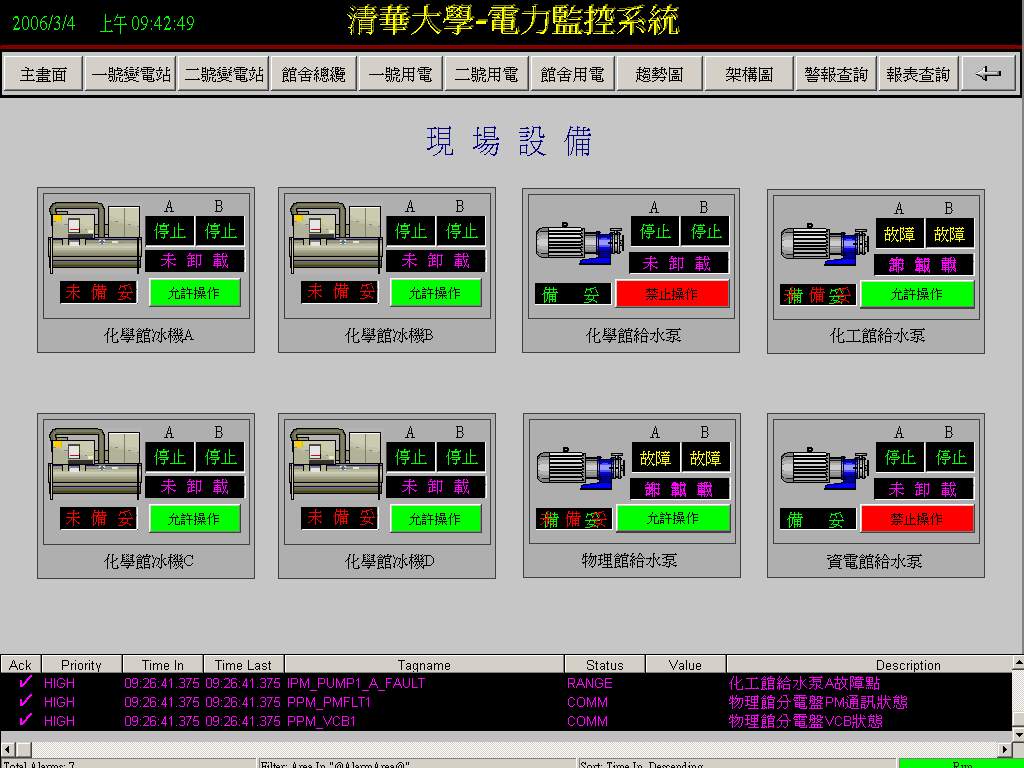Toggle acknowledge checkmark for PPM_VCB1 alarm
1024x768 pixels.
(x=25, y=720)
